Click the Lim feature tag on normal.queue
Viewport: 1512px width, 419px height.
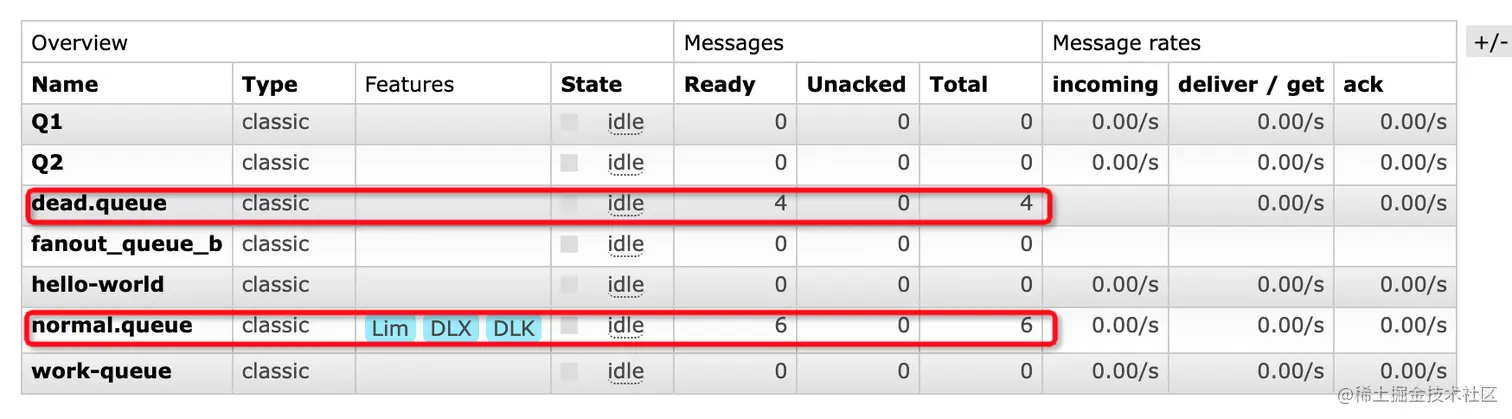tap(391, 328)
